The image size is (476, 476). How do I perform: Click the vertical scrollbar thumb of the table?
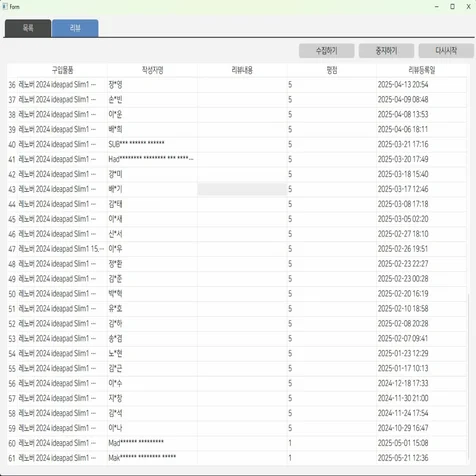point(470,379)
